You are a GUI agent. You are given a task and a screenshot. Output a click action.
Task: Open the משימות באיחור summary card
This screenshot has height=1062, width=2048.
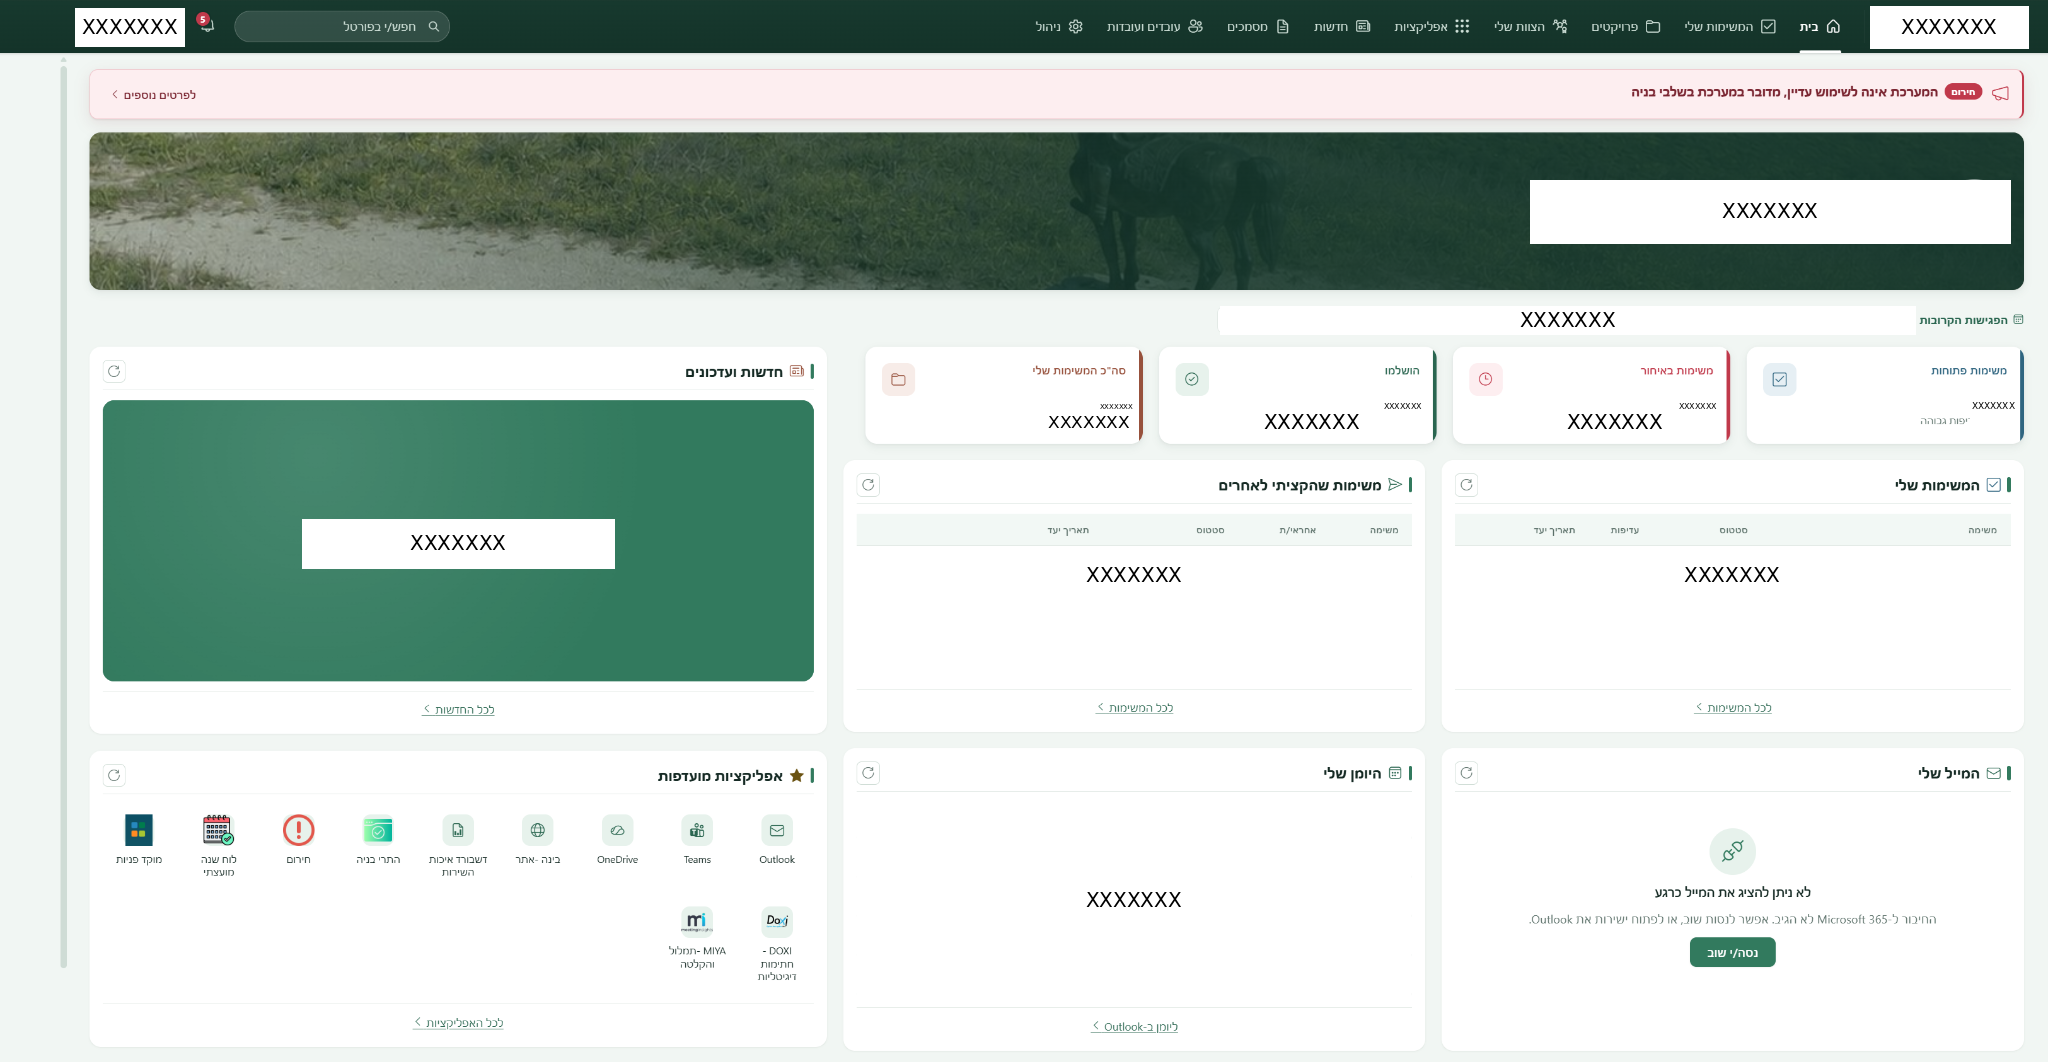coord(1591,395)
